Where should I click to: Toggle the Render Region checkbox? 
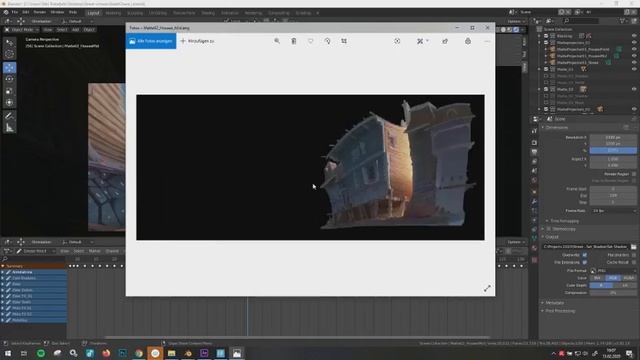[634, 174]
